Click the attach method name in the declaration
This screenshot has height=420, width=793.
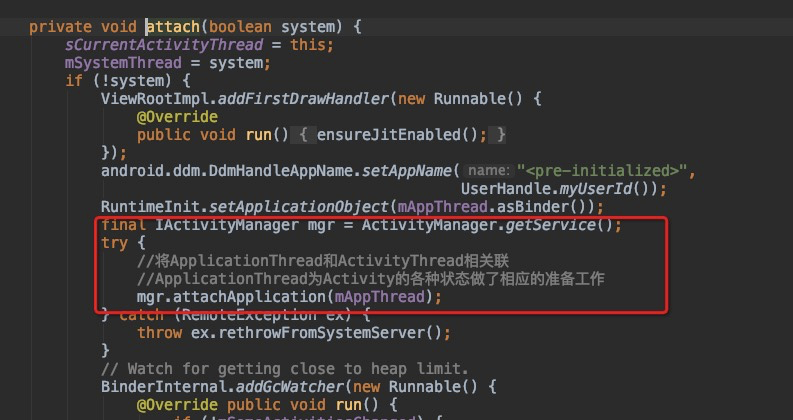(173, 27)
